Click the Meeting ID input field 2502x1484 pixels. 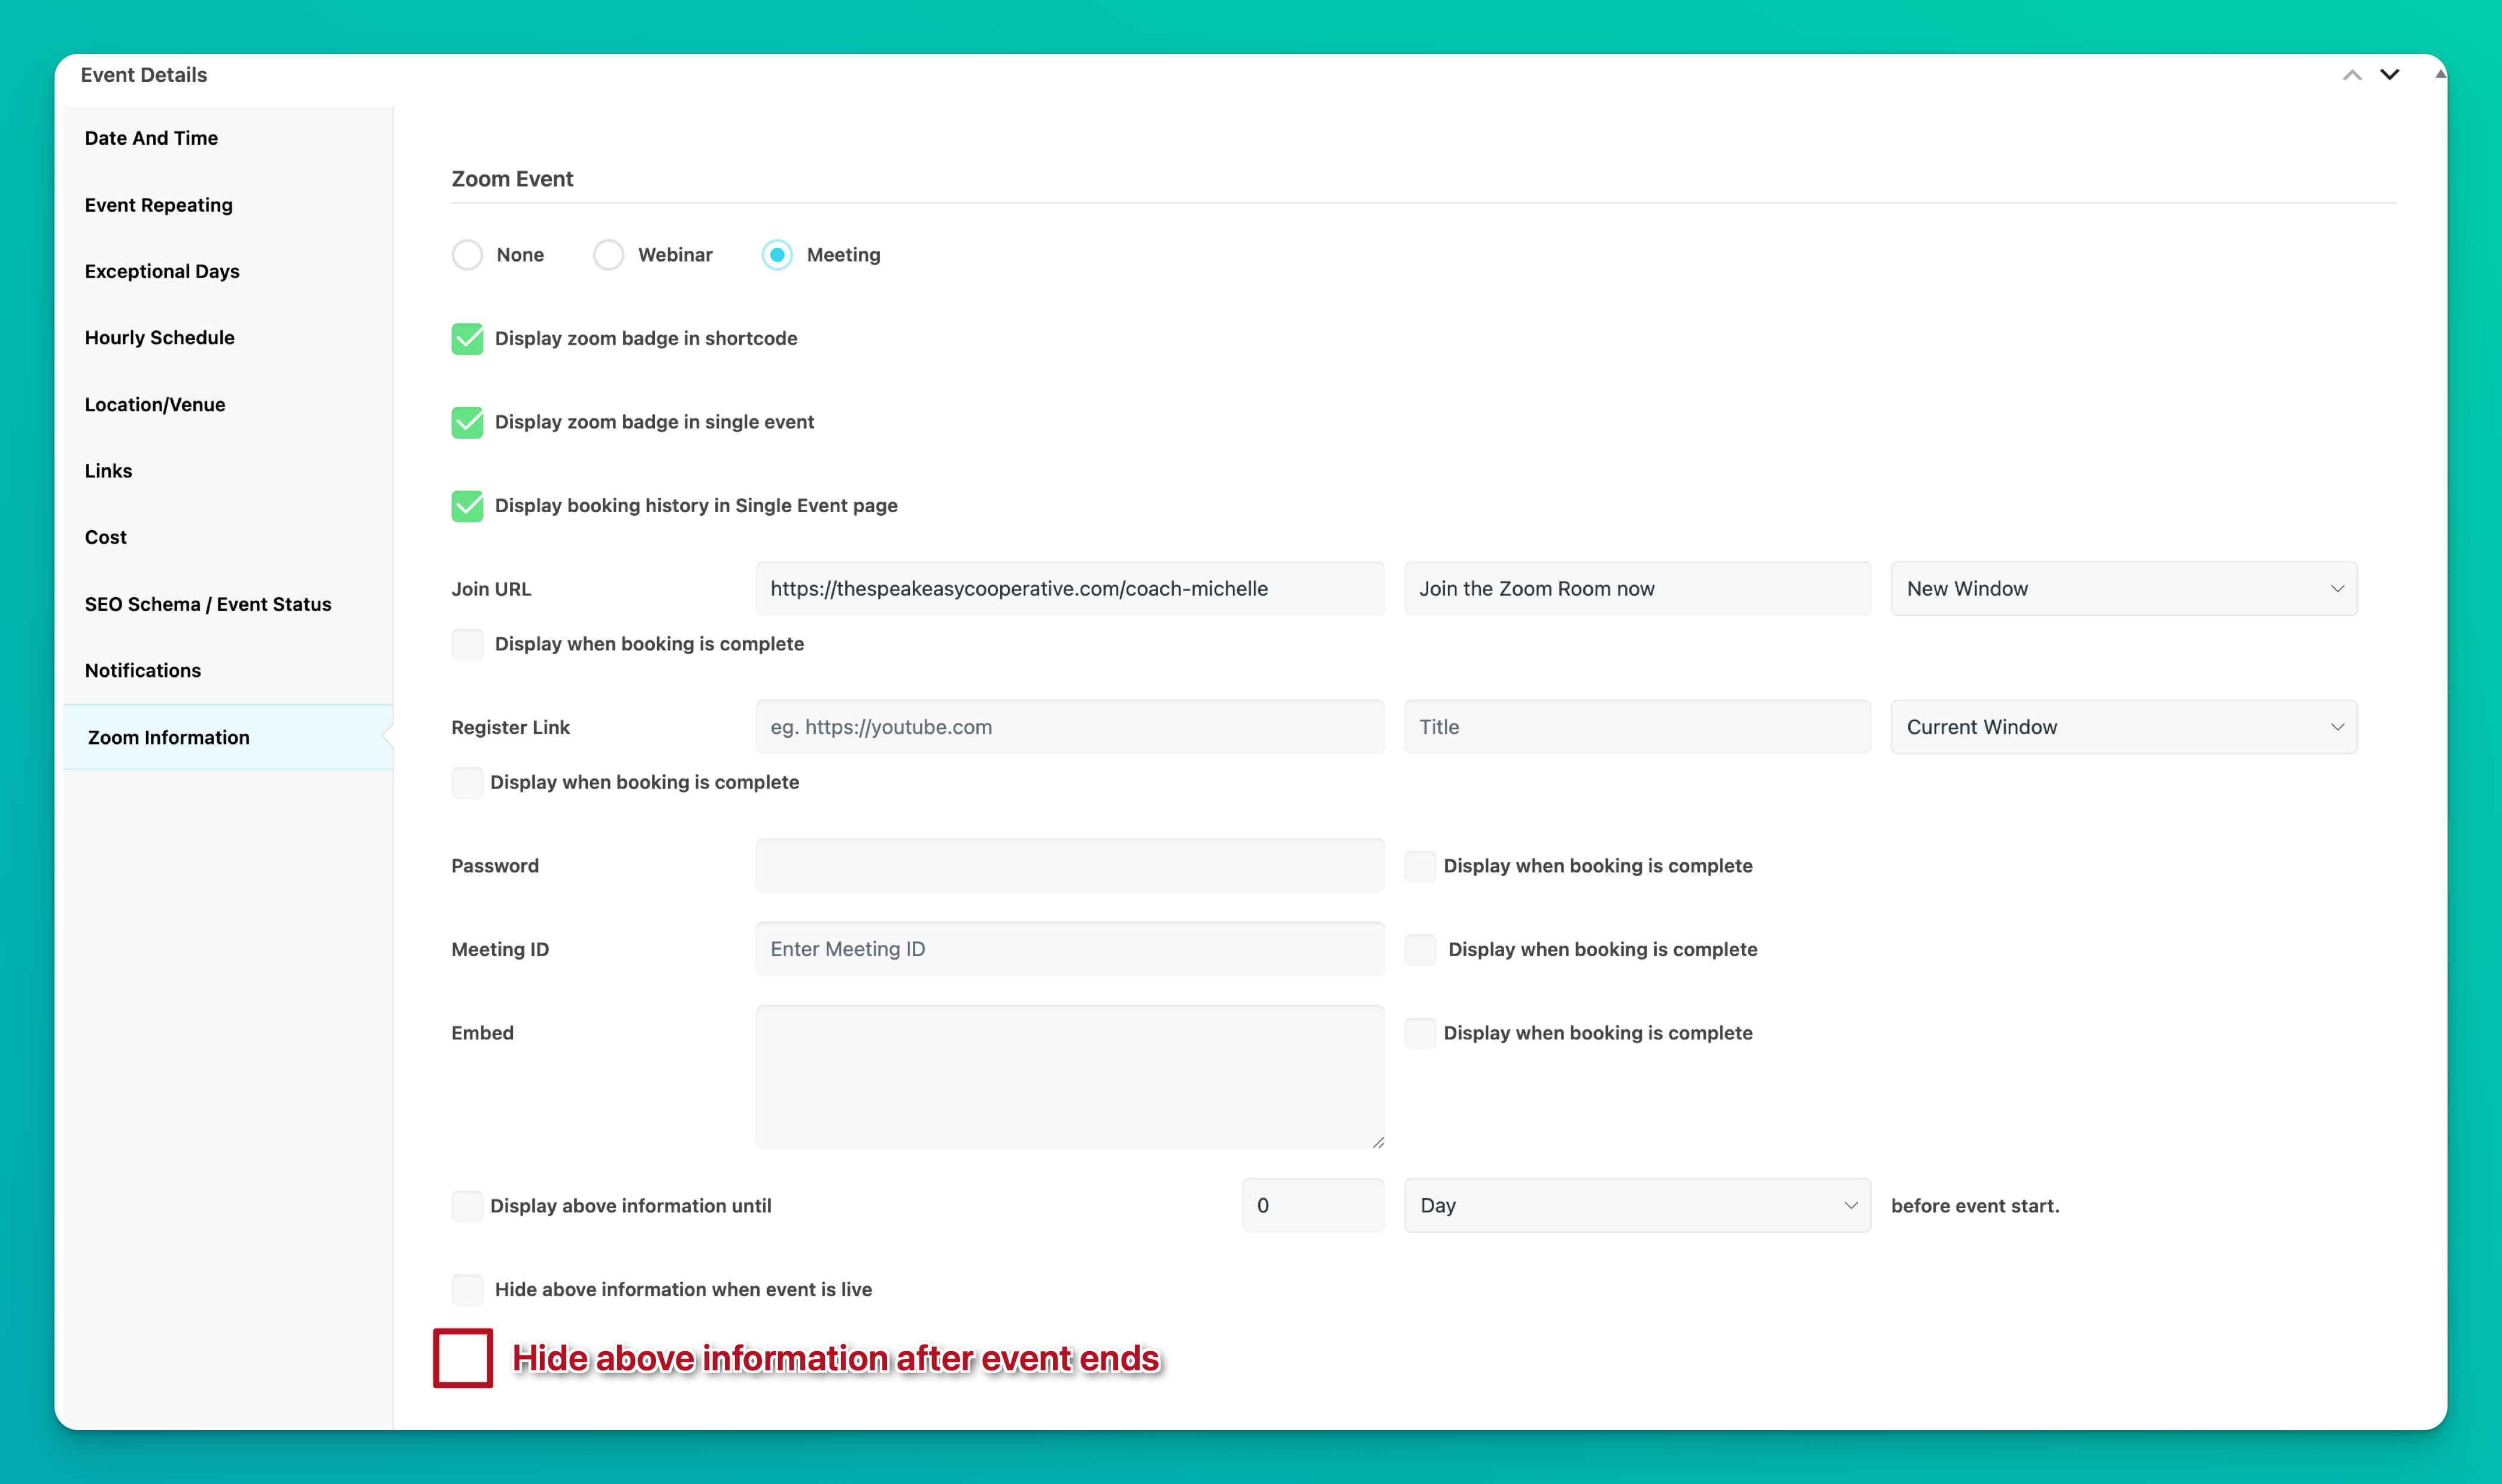coord(1069,949)
